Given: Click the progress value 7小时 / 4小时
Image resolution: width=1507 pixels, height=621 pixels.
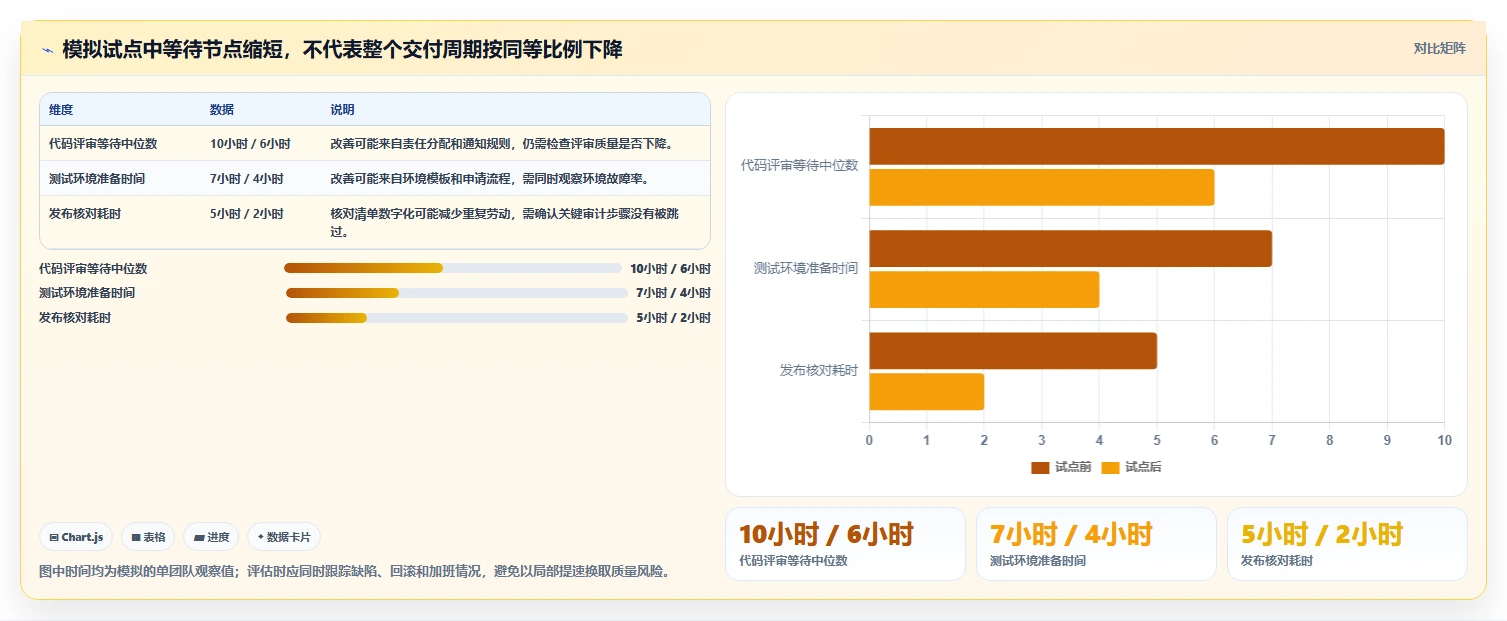Looking at the screenshot, I should [673, 293].
